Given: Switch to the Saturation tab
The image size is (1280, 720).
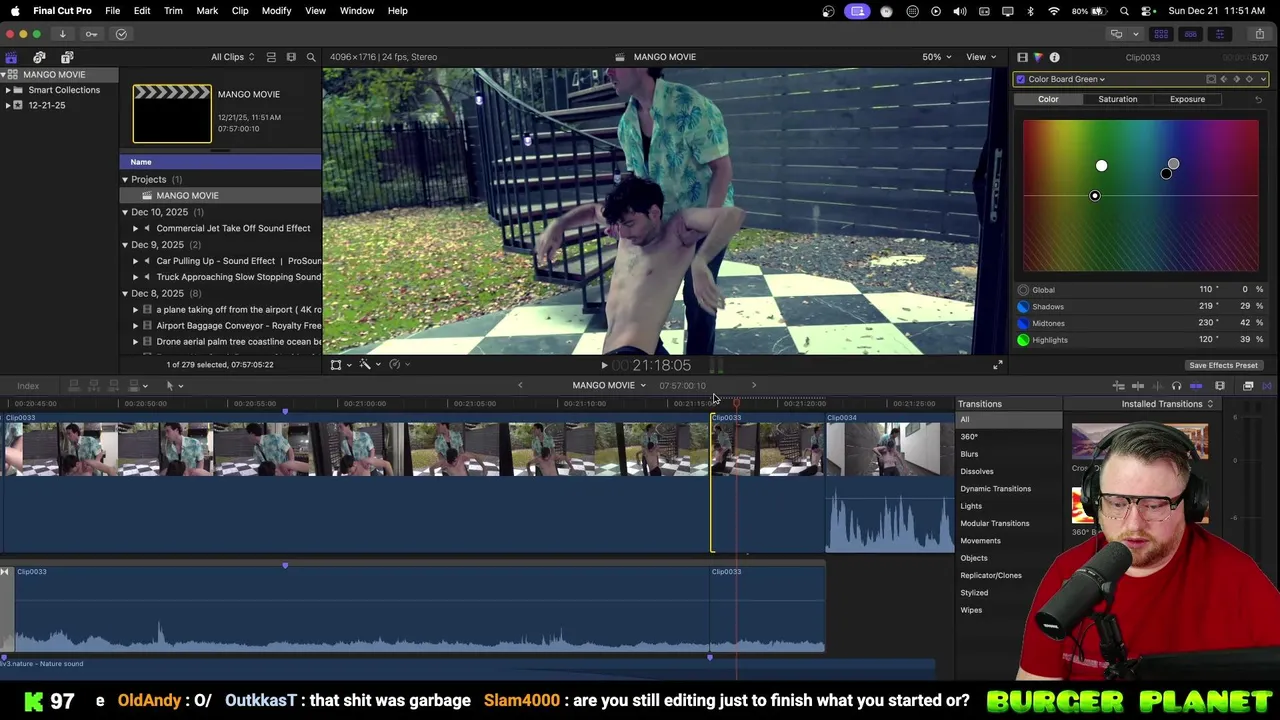Looking at the screenshot, I should pyautogui.click(x=1118, y=99).
